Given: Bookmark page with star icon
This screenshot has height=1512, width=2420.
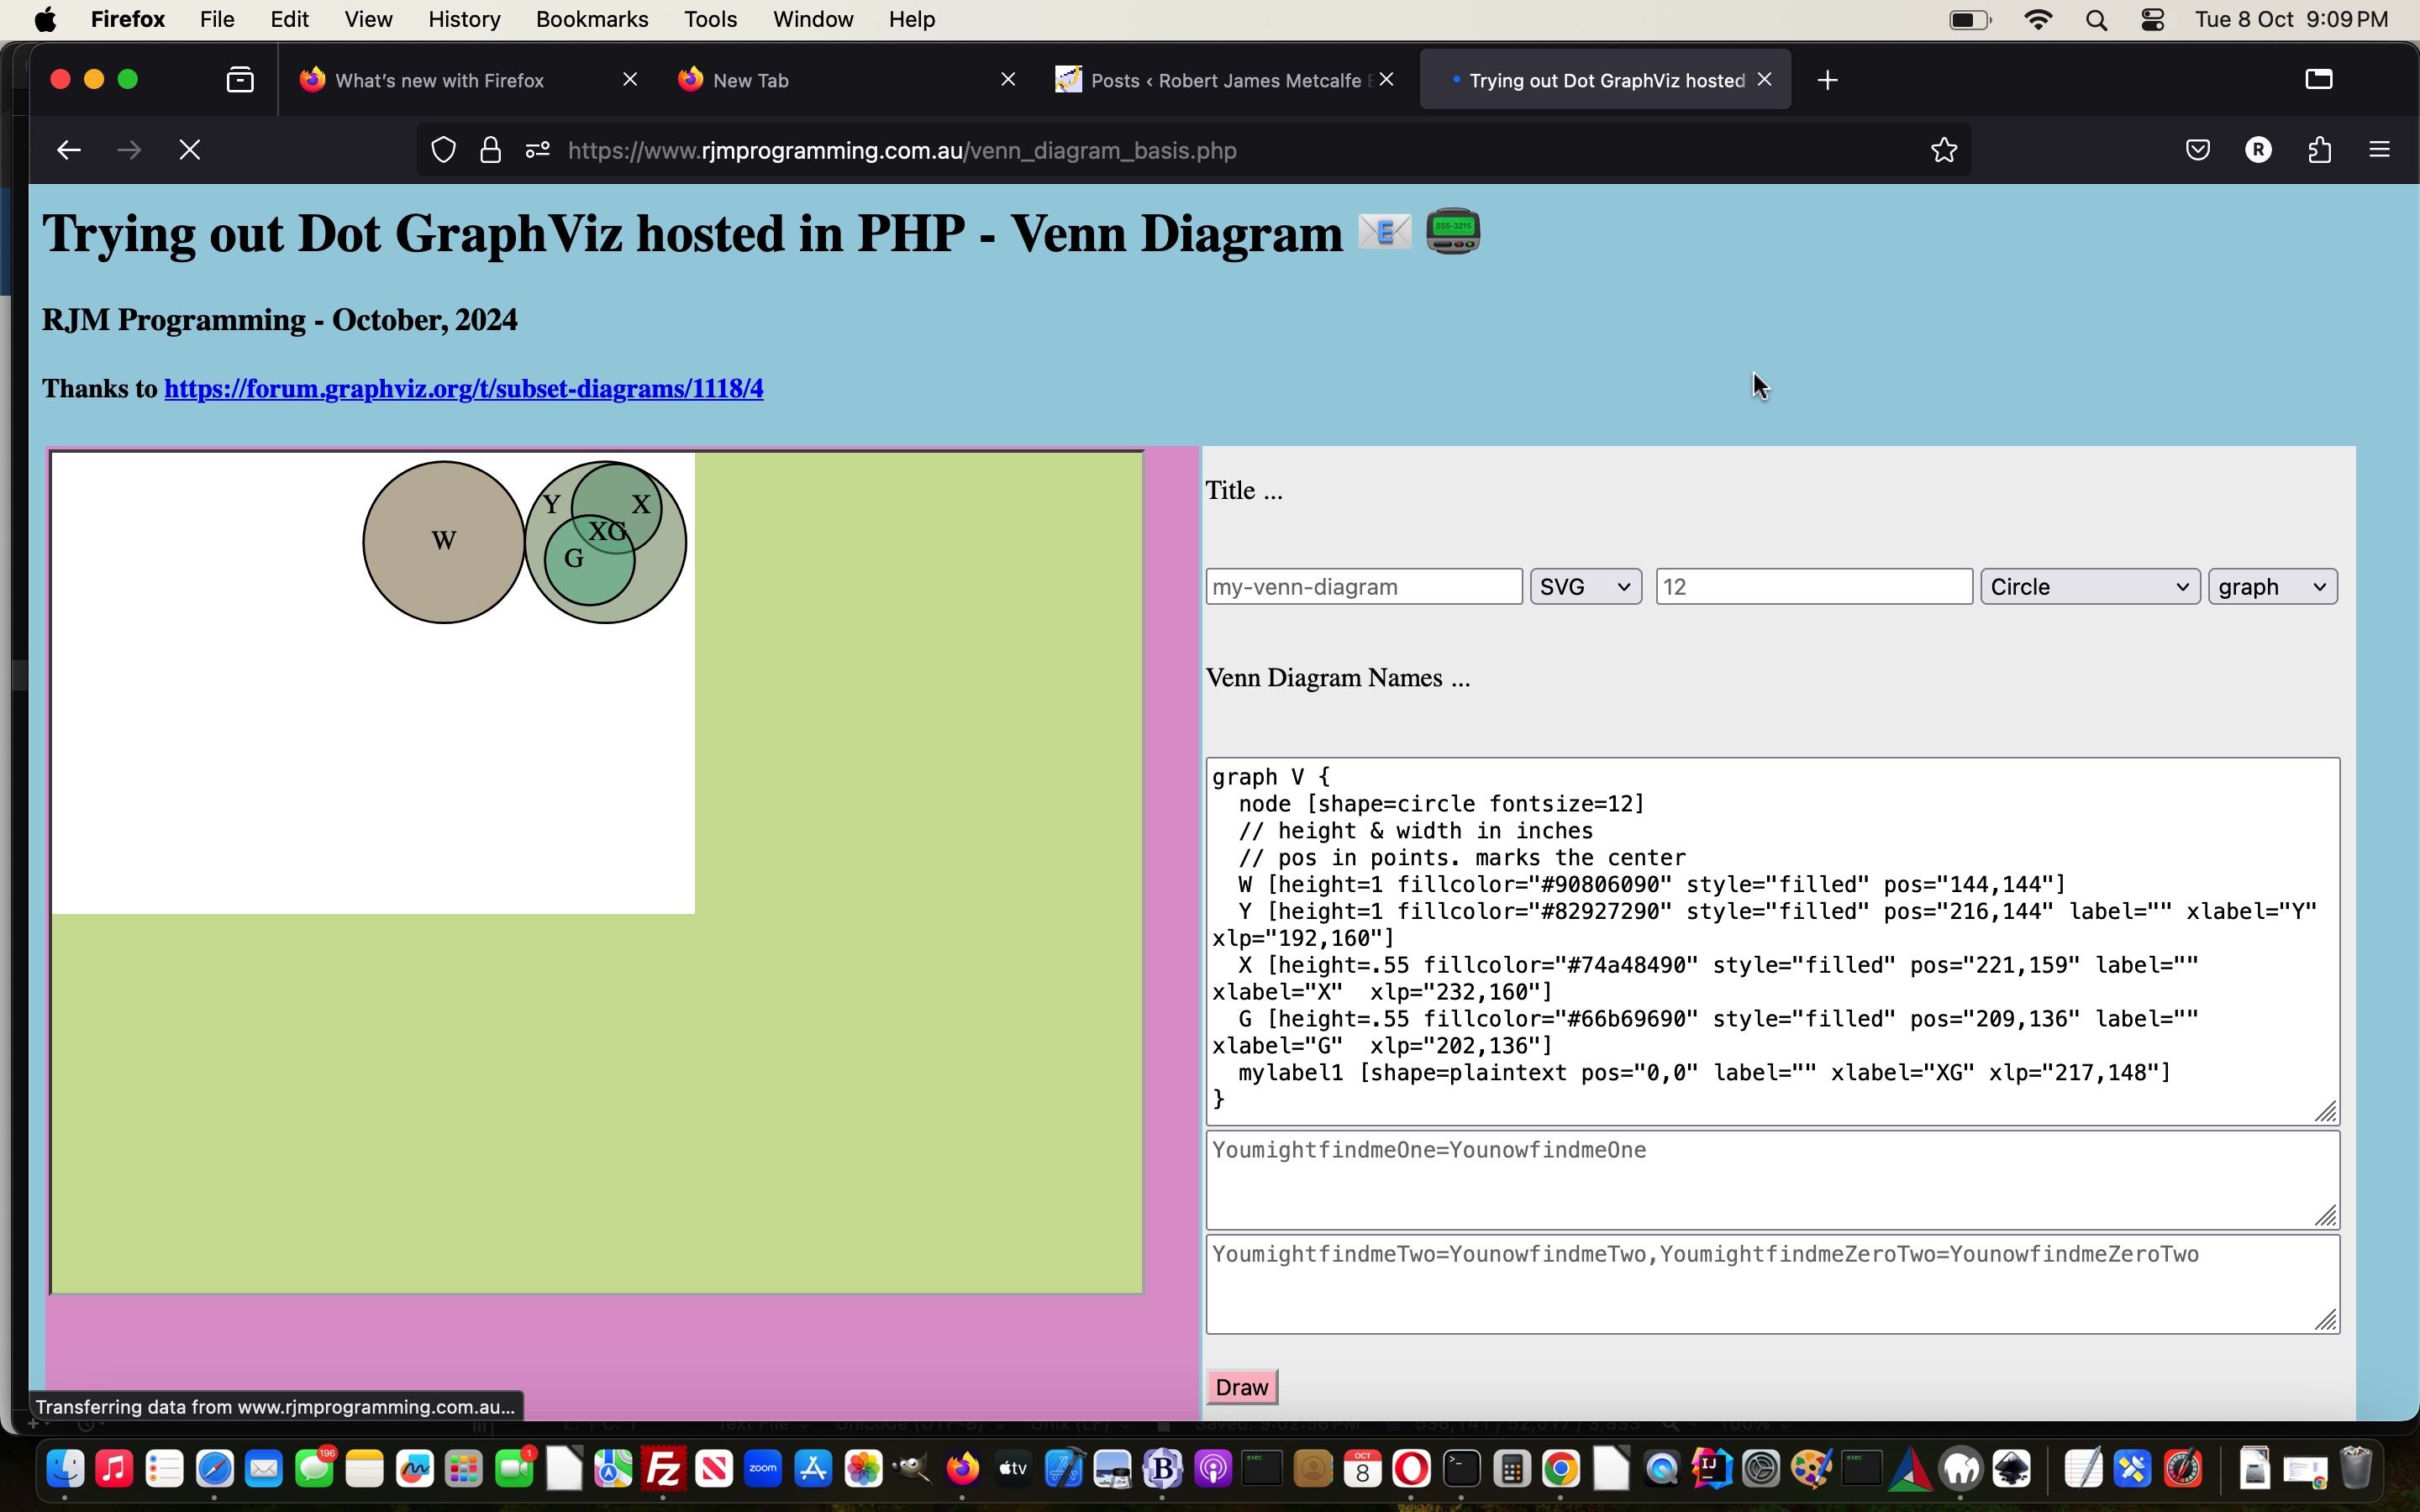Looking at the screenshot, I should [x=1943, y=150].
